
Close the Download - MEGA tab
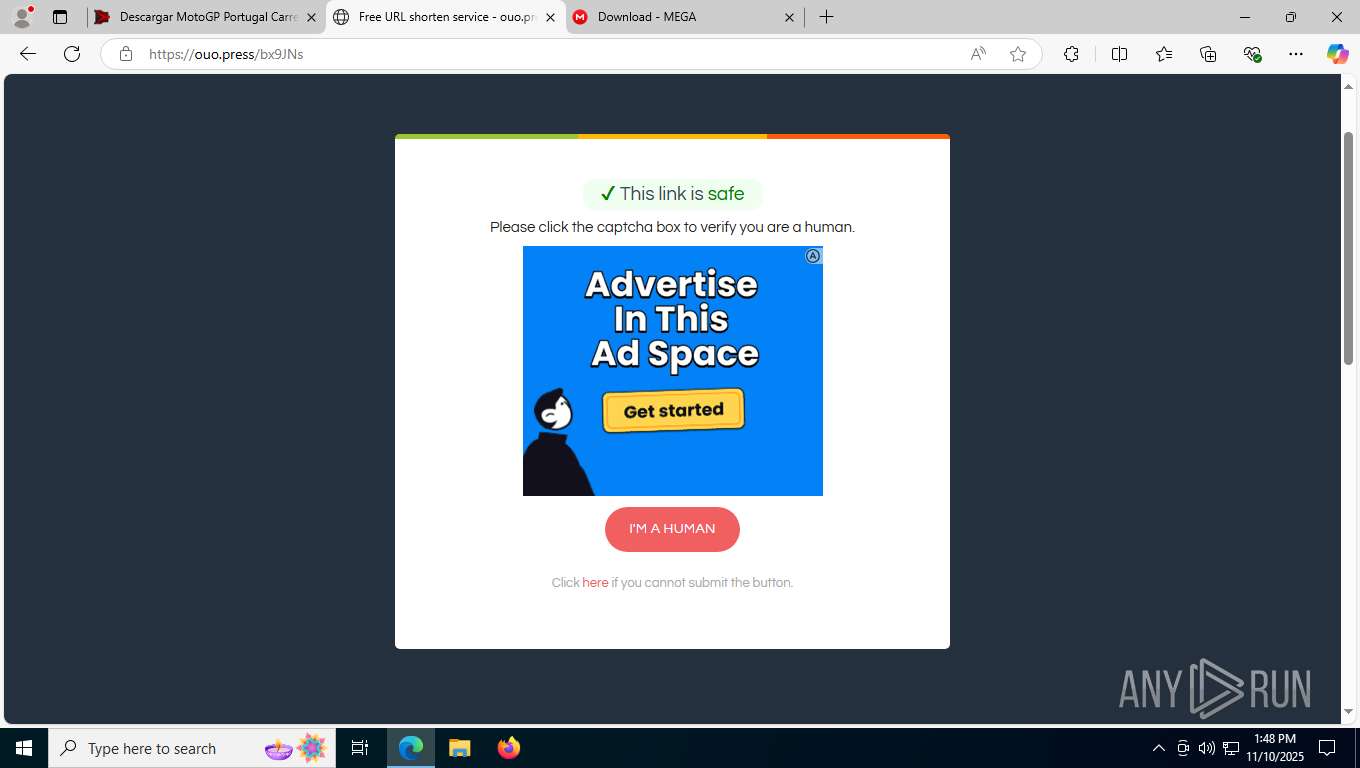789,17
